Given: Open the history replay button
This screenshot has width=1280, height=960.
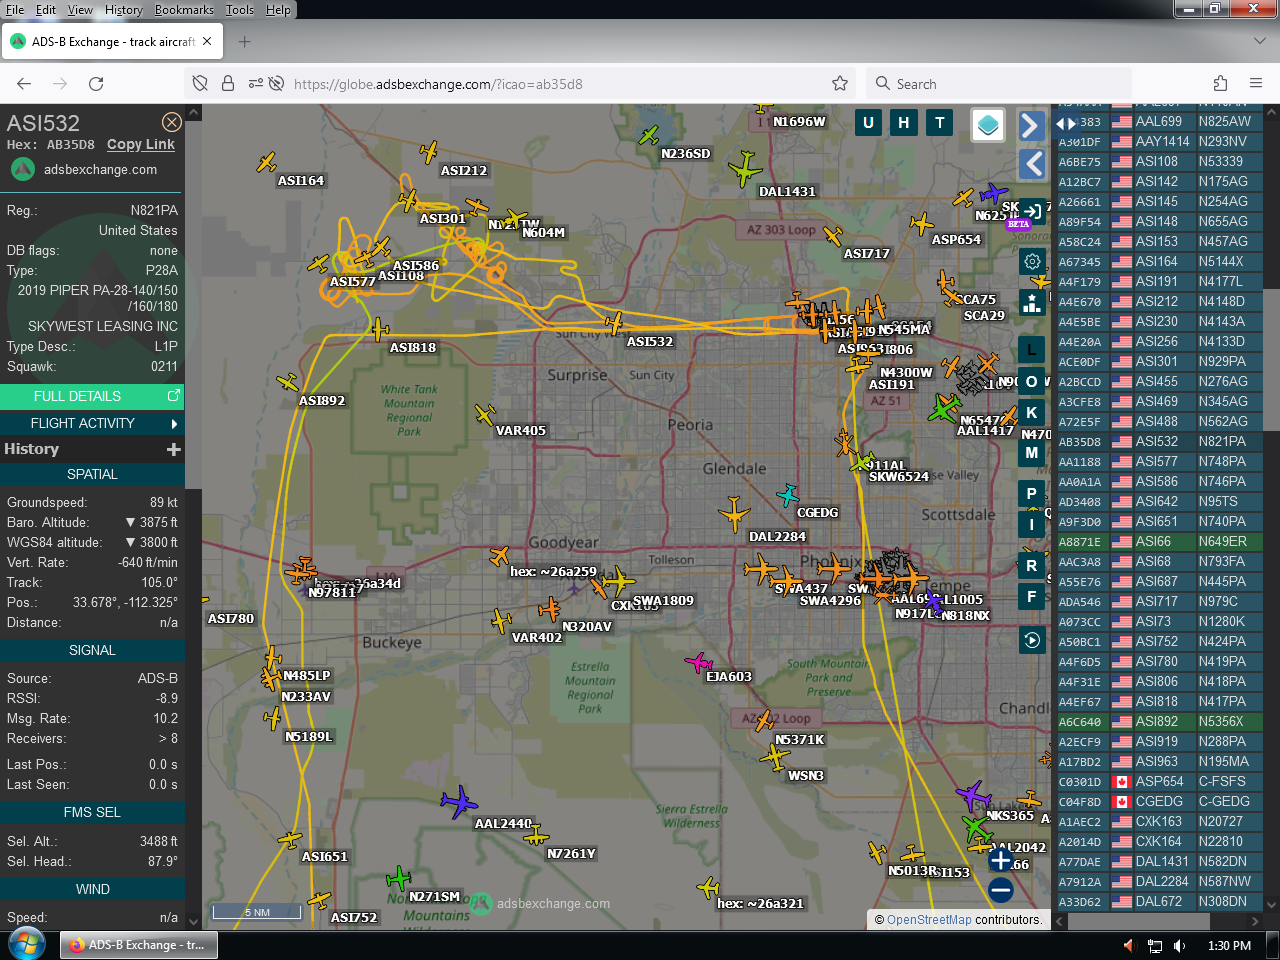Looking at the screenshot, I should tap(1032, 640).
